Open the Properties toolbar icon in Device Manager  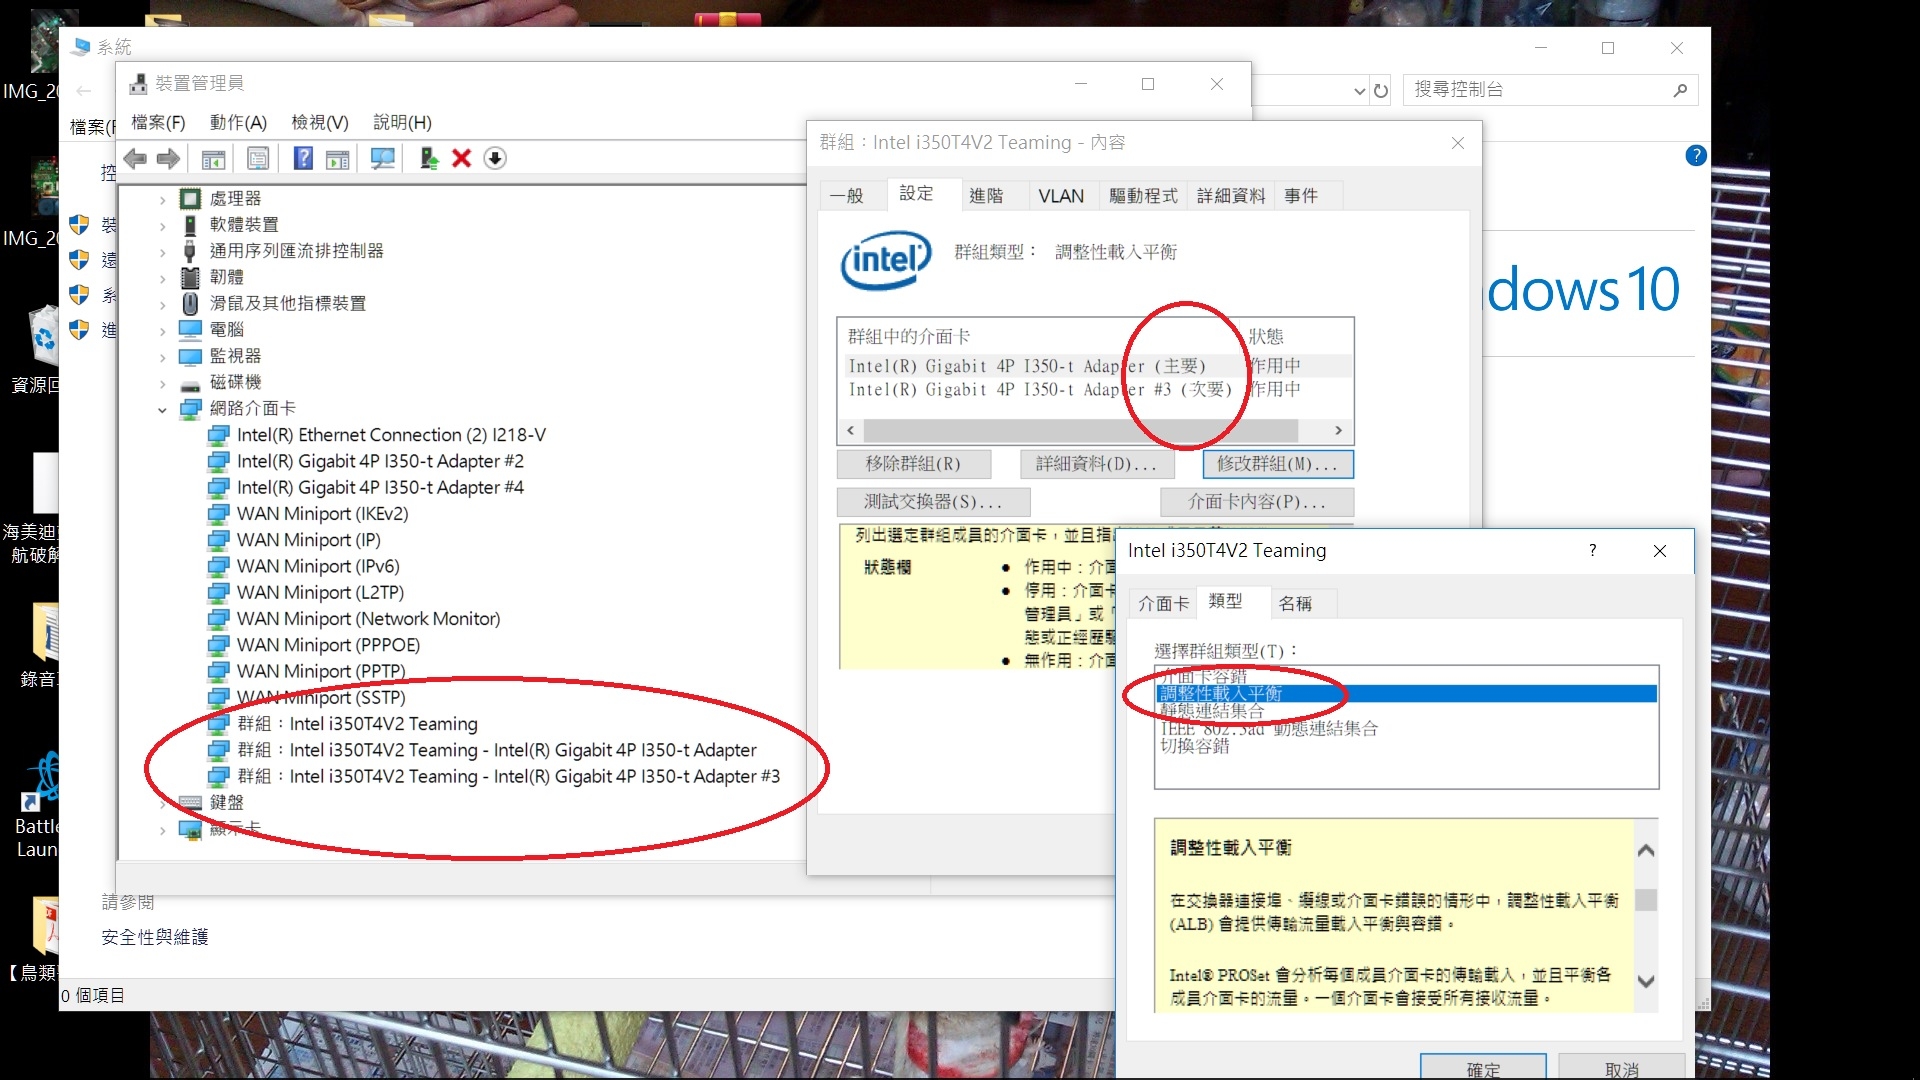pos(258,158)
